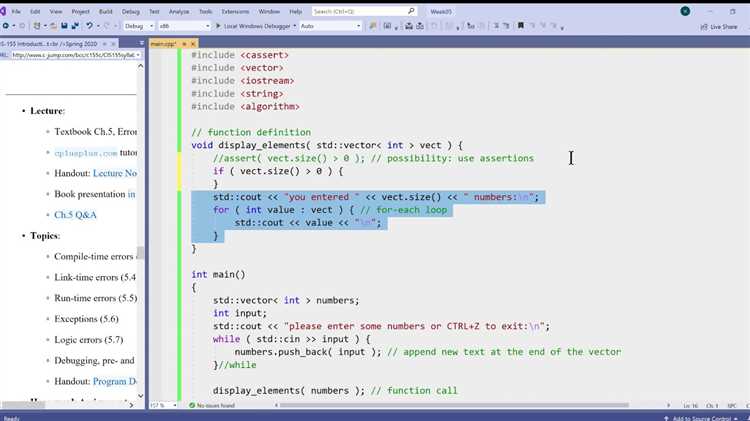Open the Analyze menu
Viewport: 750px width, 421px height.
[x=179, y=11]
